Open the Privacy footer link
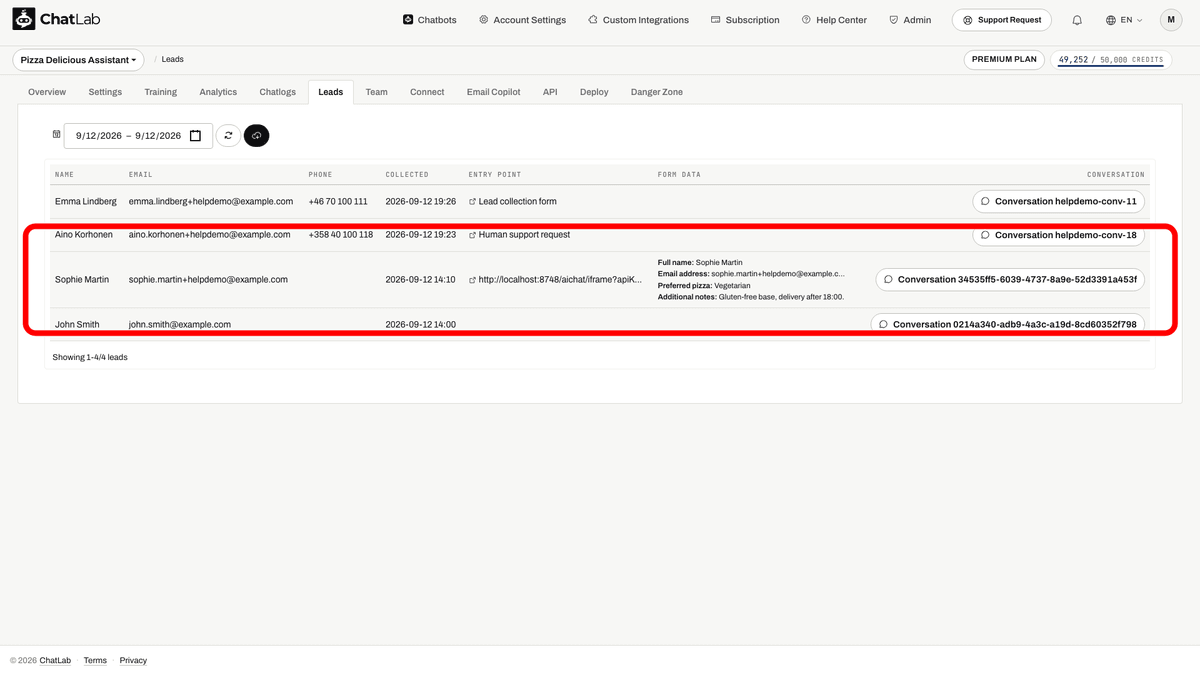This screenshot has height=675, width=1200. click(133, 660)
